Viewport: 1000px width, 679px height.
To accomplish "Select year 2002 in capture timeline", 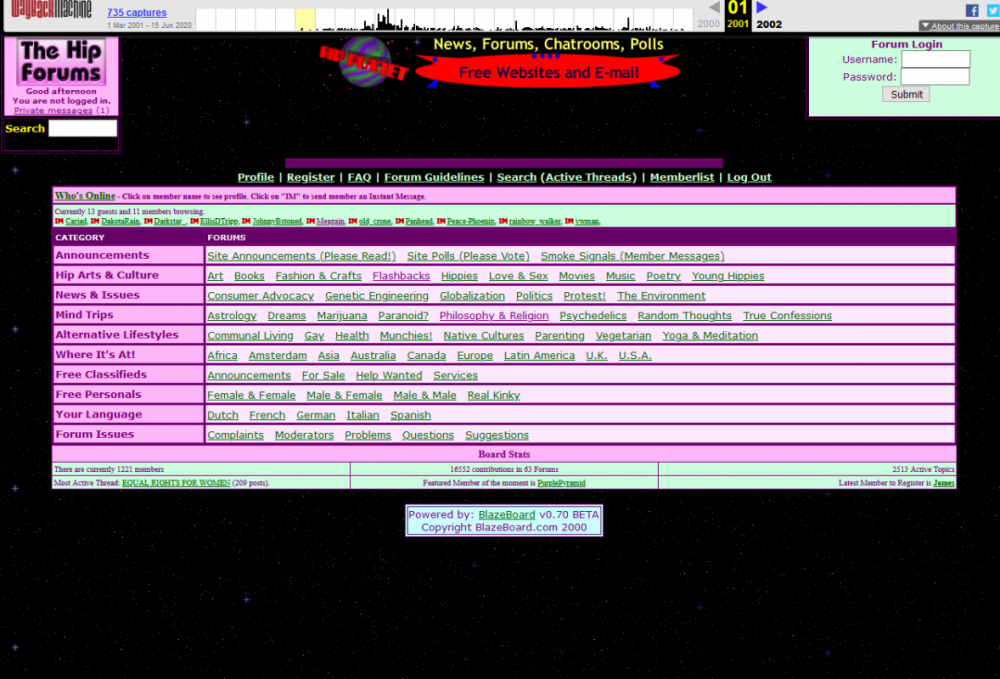I will tap(769, 24).
